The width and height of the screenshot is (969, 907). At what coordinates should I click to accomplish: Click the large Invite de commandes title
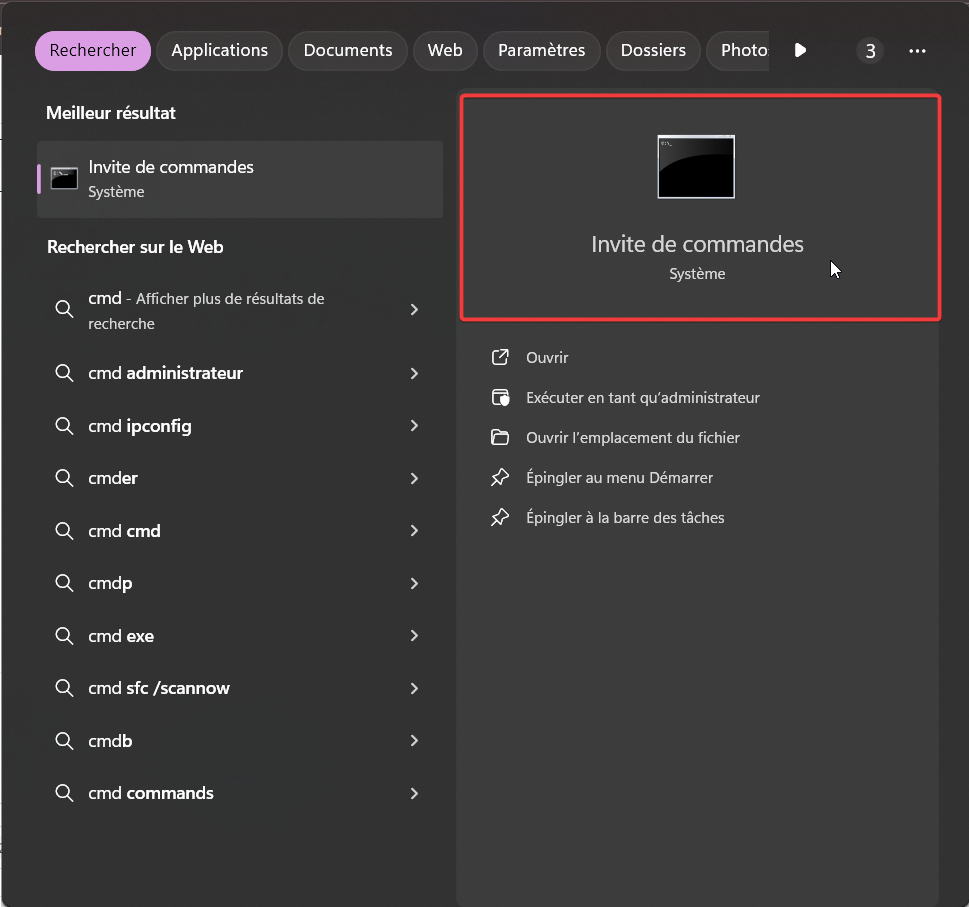[697, 245]
